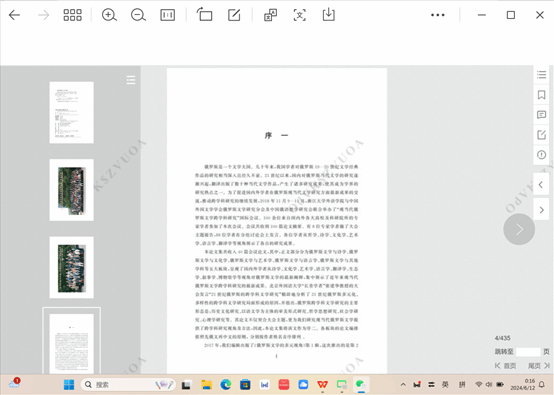Open the outline list in right sidebar
The width and height of the screenshot is (554, 395).
coord(541,75)
